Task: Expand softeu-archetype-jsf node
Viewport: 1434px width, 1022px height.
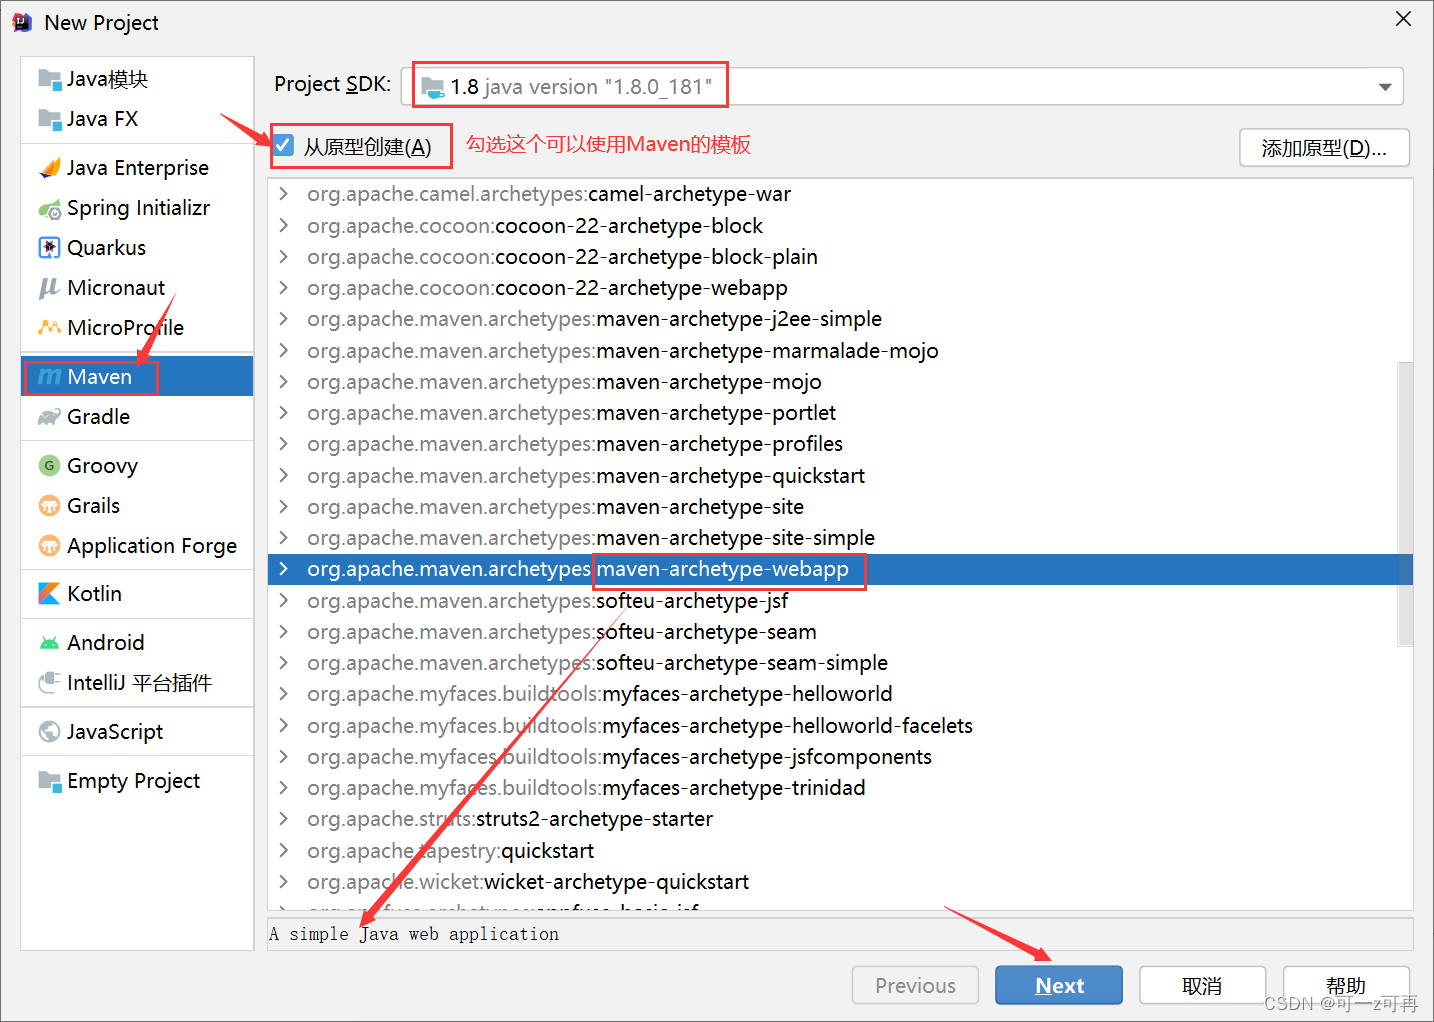Action: (x=284, y=601)
